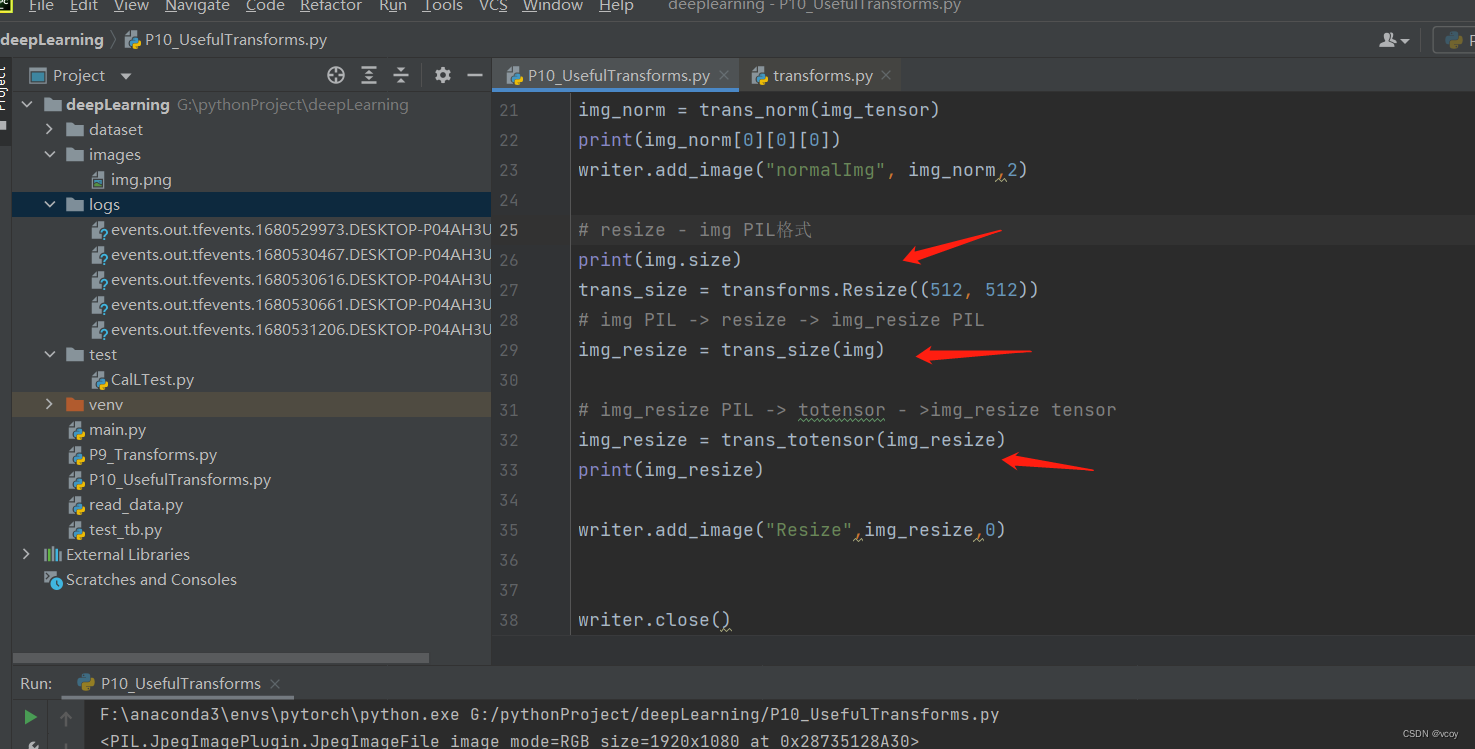Open the Refactor menu

(331, 6)
